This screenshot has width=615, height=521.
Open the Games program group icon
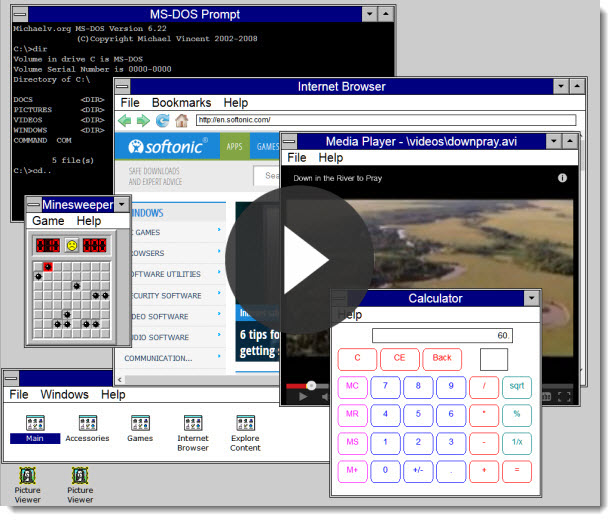[141, 424]
